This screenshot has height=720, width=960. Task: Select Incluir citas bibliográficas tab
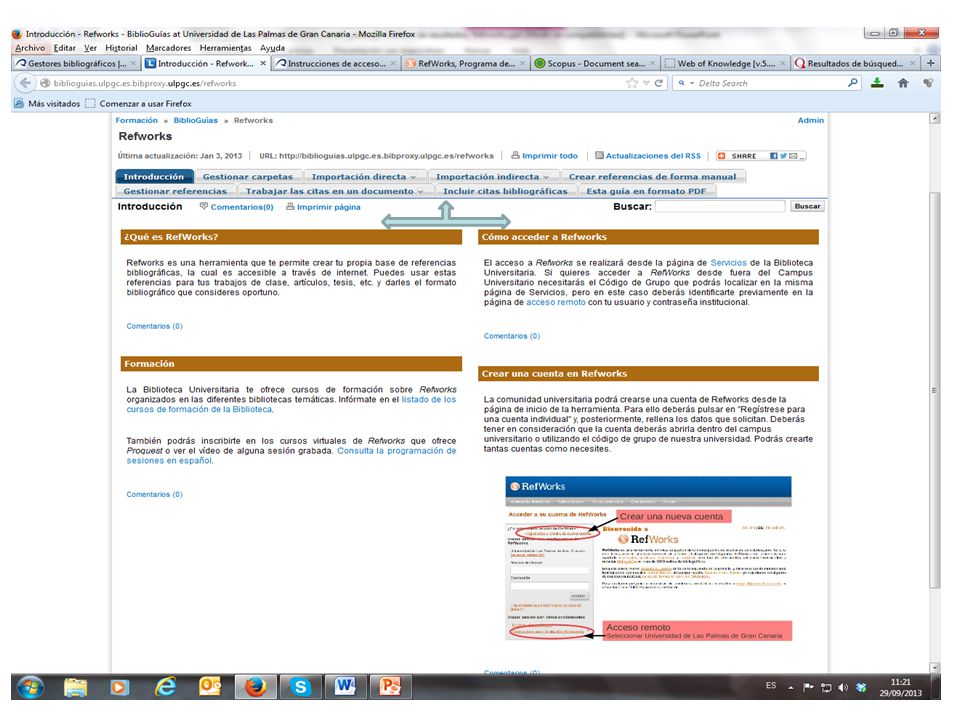click(x=505, y=191)
